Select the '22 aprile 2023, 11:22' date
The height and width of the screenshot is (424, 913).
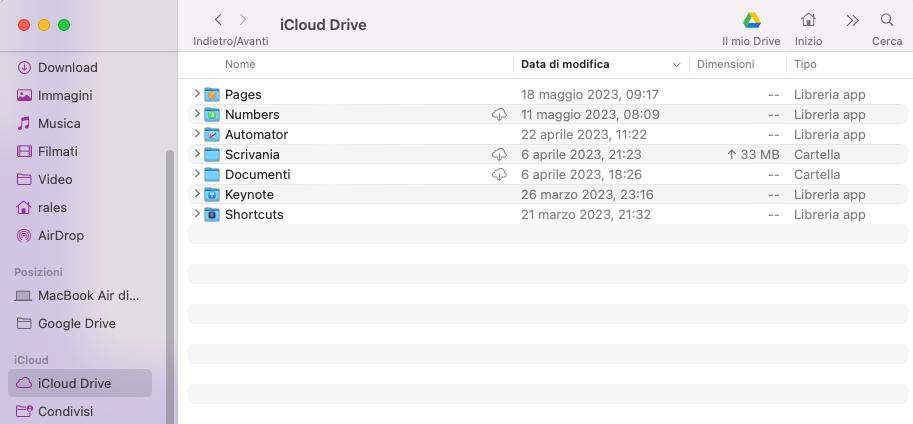(x=584, y=135)
